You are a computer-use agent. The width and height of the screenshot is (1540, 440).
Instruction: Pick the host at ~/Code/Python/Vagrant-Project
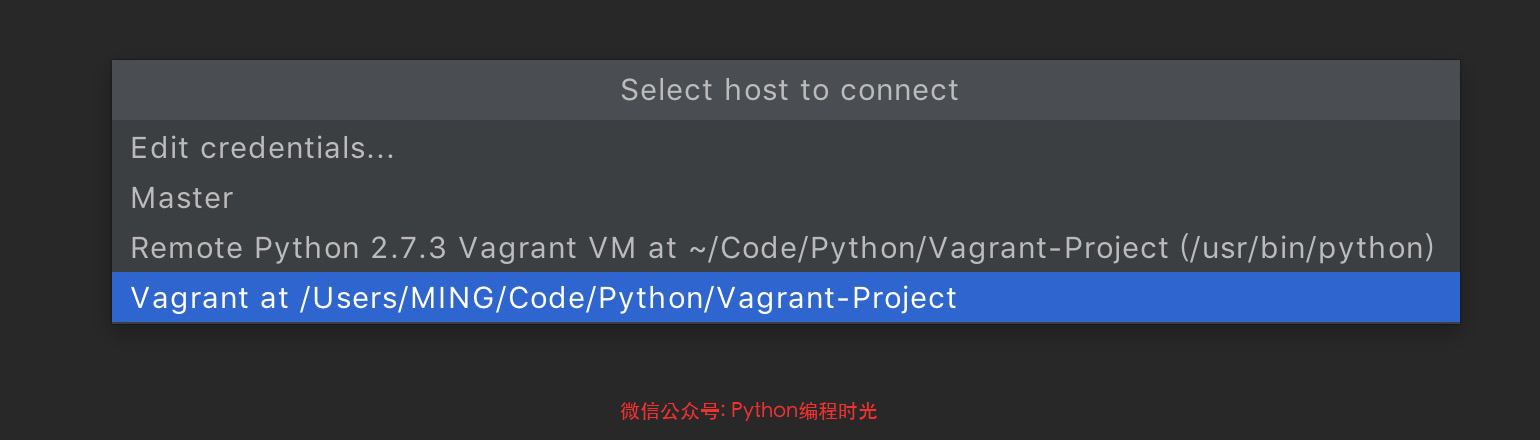coord(782,248)
